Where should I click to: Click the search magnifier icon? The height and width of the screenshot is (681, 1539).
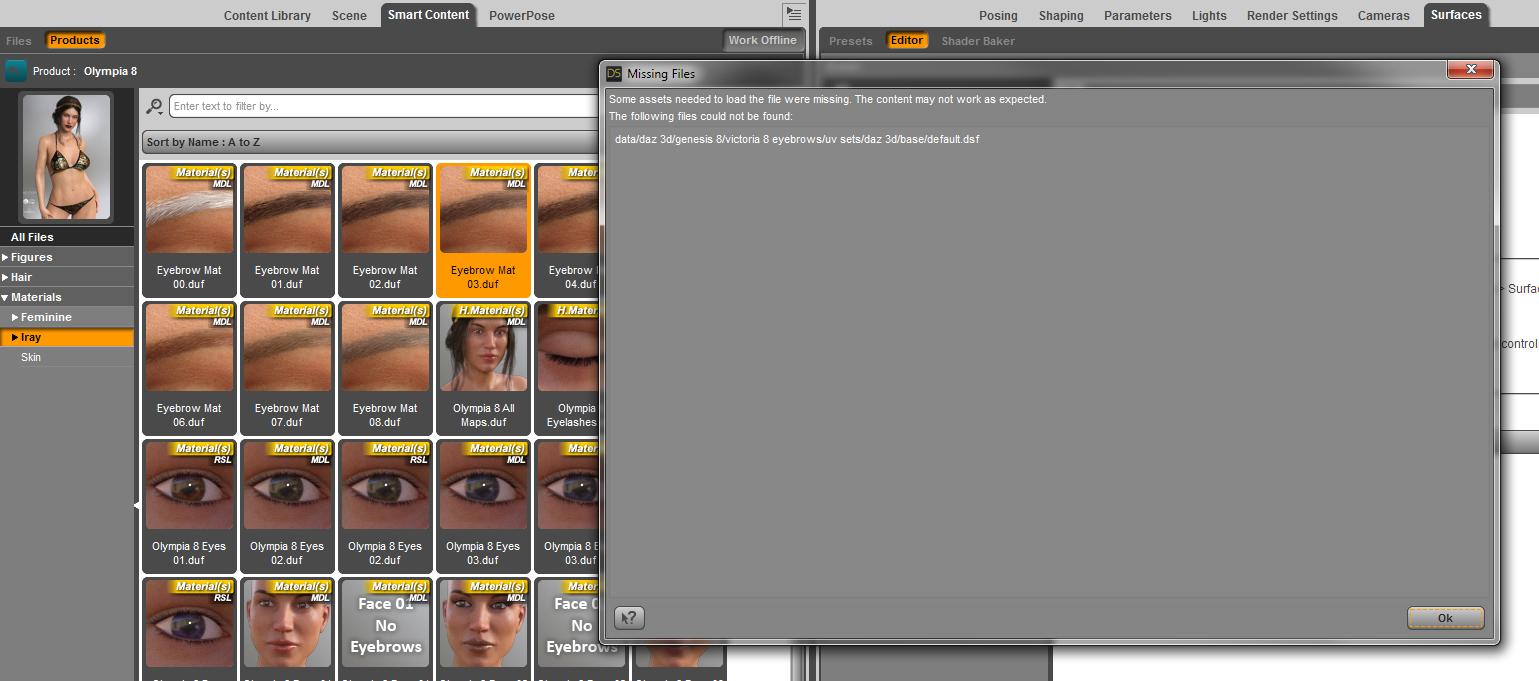point(154,106)
